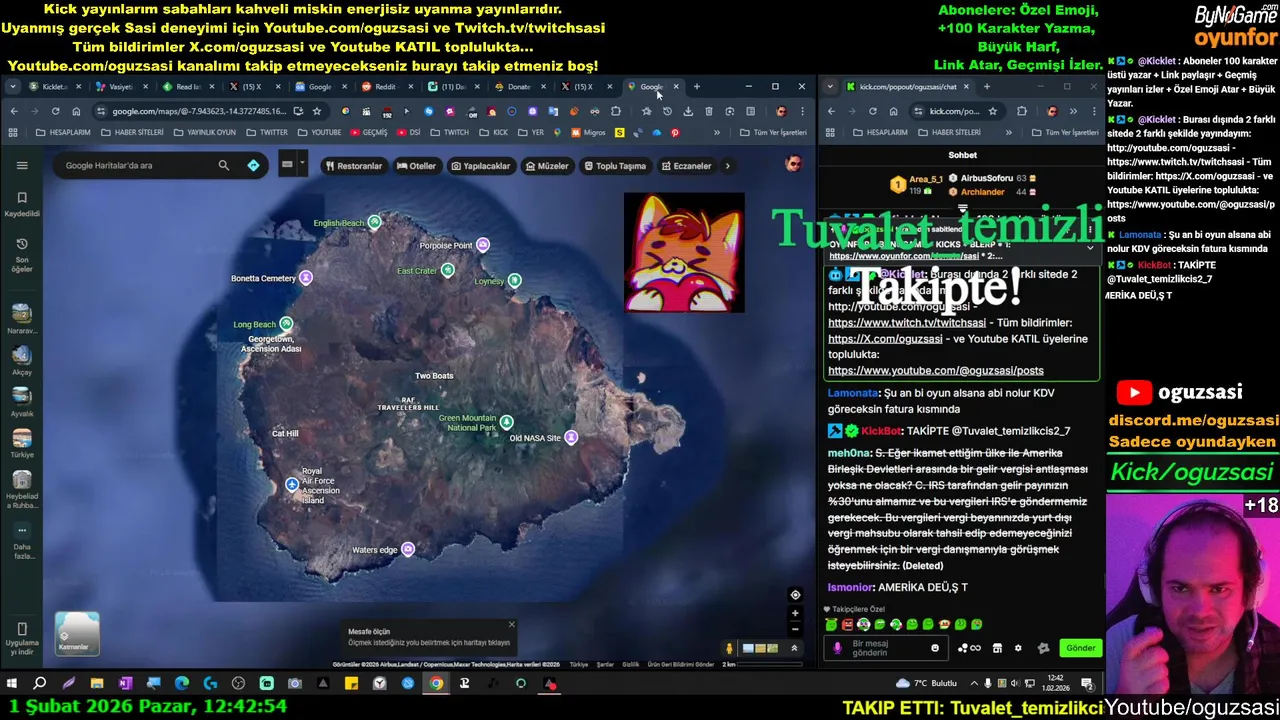Expand the imagery strip with chevron
The height and width of the screenshot is (720, 1280).
(794, 648)
